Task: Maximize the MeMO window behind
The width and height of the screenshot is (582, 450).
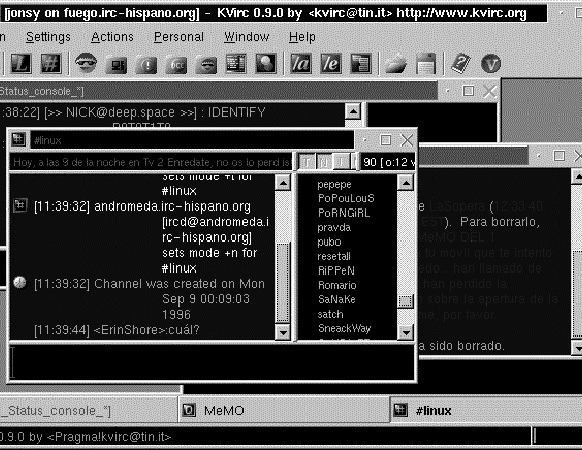Action: 559,156
